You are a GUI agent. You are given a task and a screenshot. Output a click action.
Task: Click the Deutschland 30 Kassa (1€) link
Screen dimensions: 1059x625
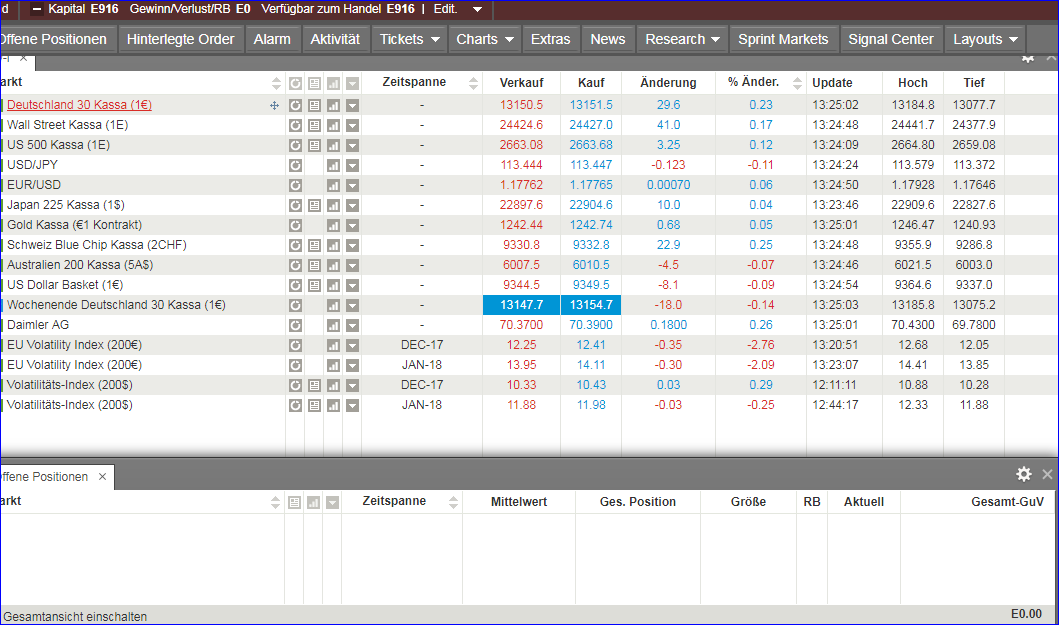(x=79, y=105)
